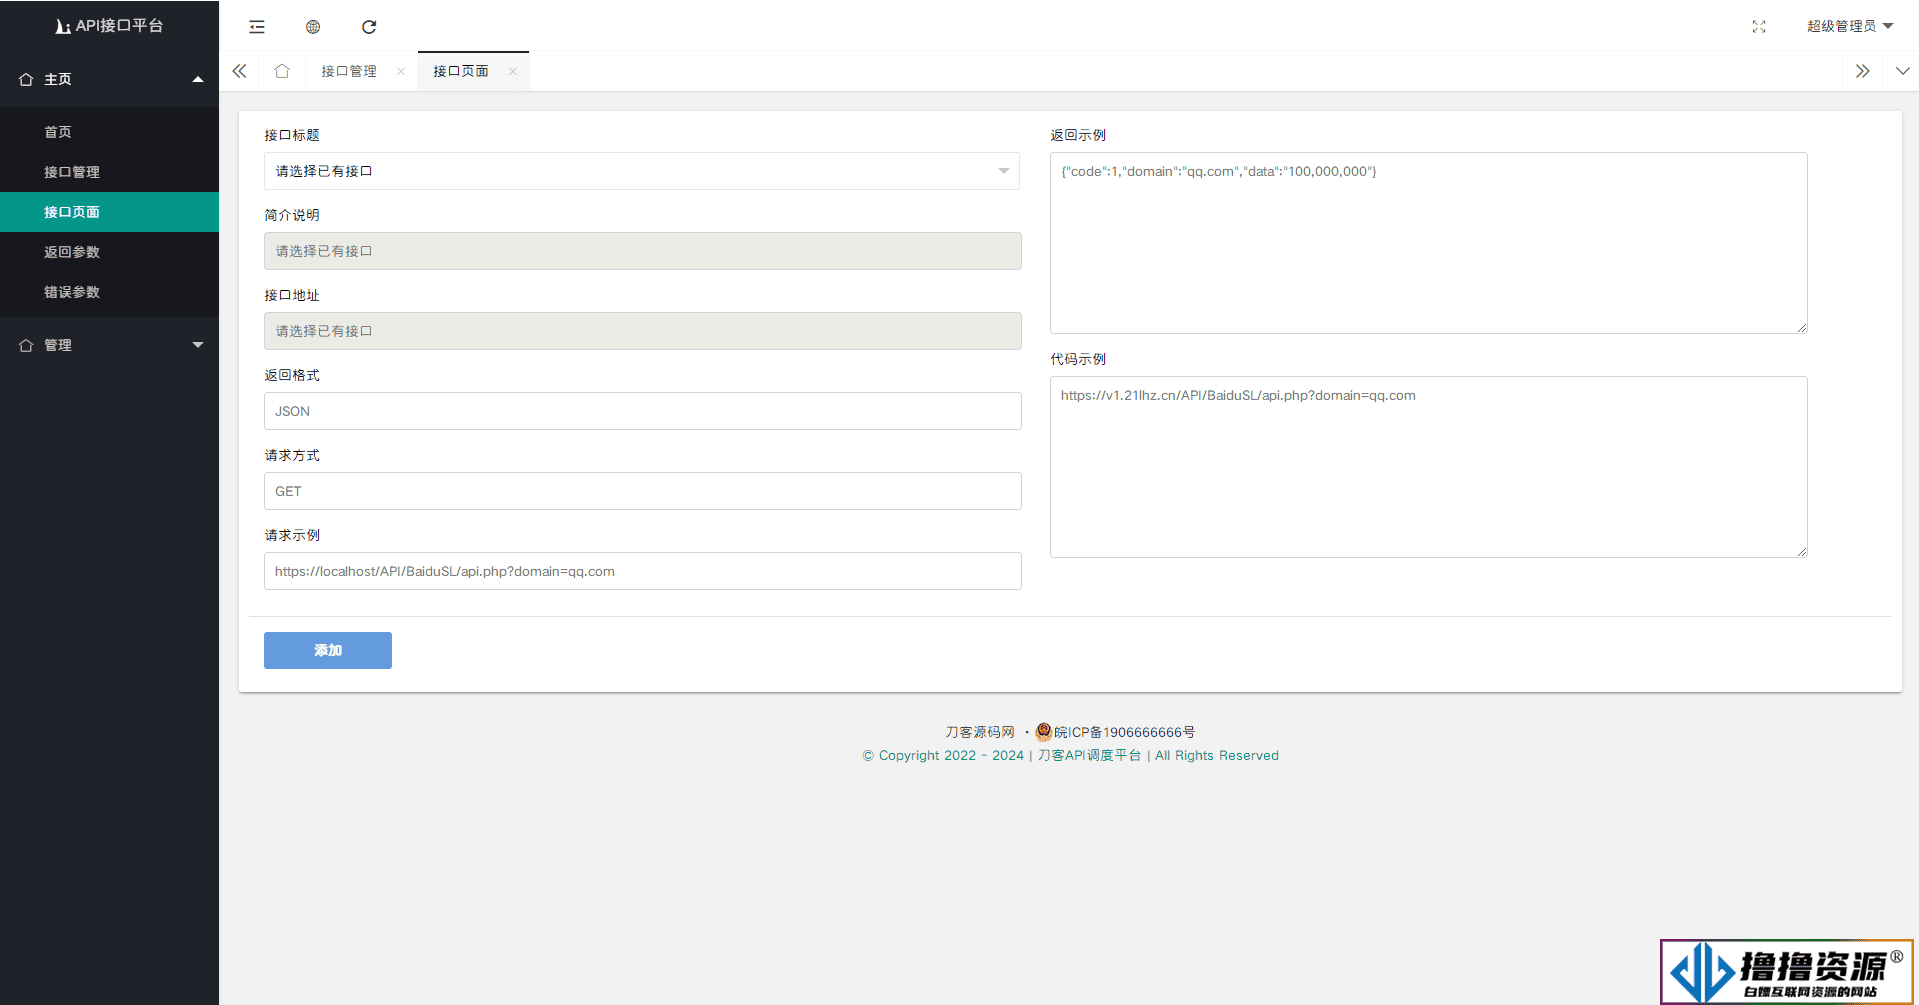
Task: Refresh the page with the reload icon
Action: coord(369,27)
